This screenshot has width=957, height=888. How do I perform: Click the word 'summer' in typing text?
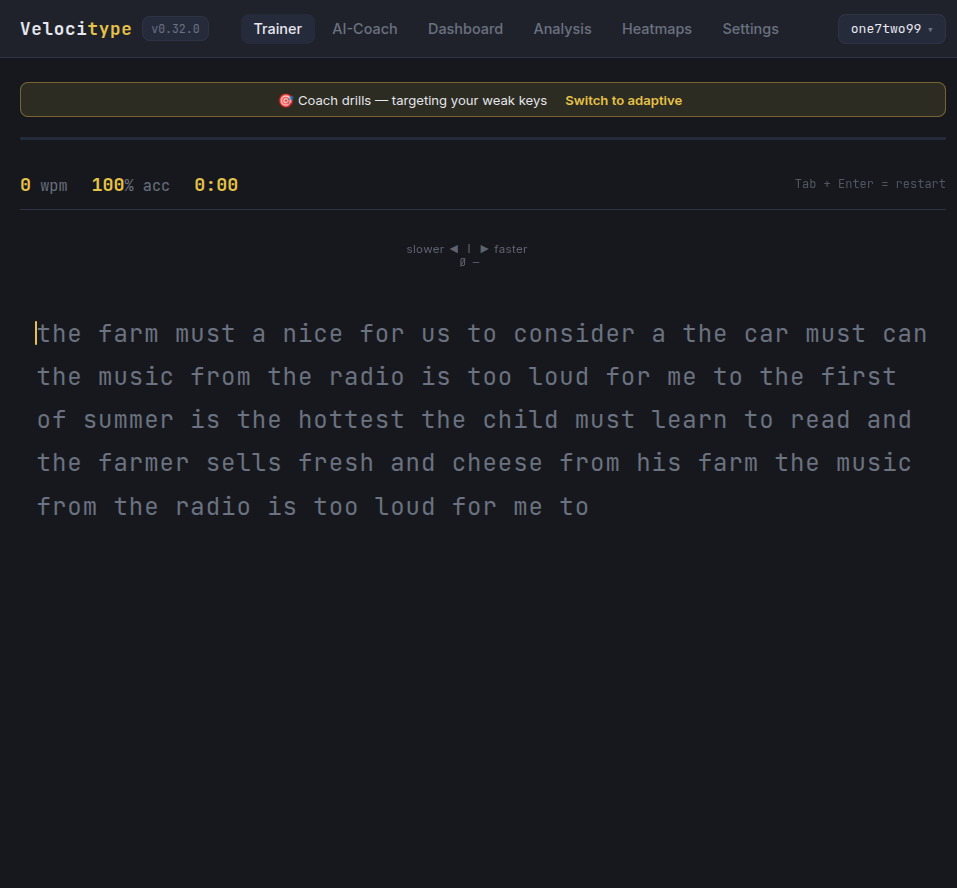(x=128, y=420)
